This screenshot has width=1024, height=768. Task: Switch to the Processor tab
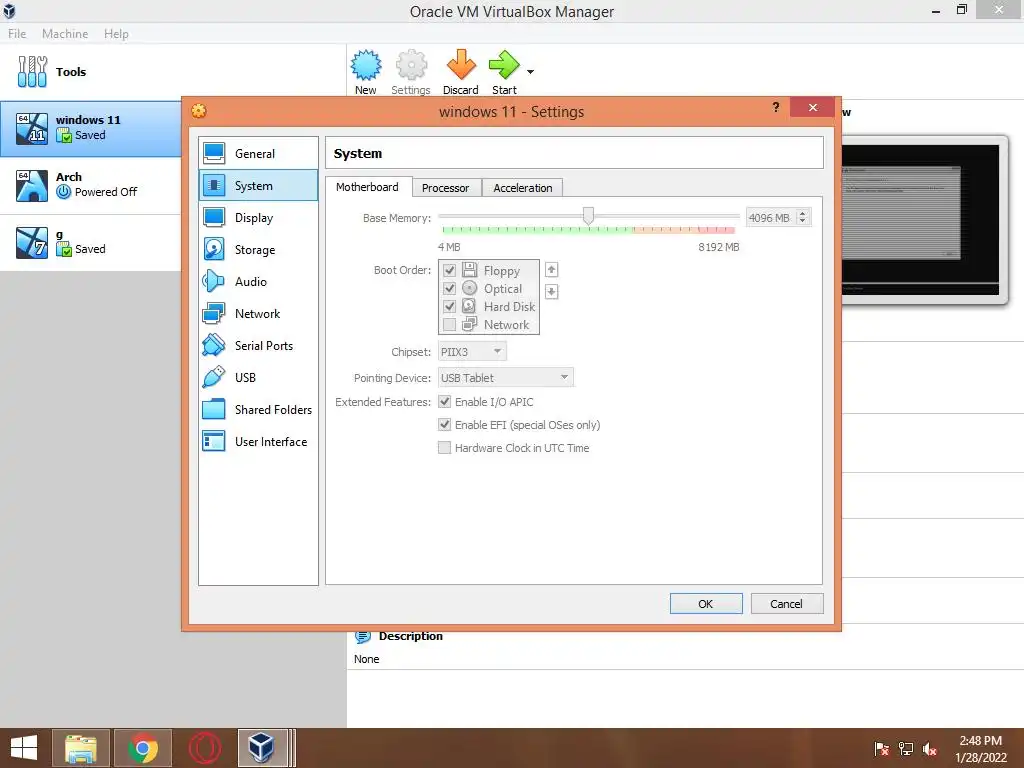(445, 187)
